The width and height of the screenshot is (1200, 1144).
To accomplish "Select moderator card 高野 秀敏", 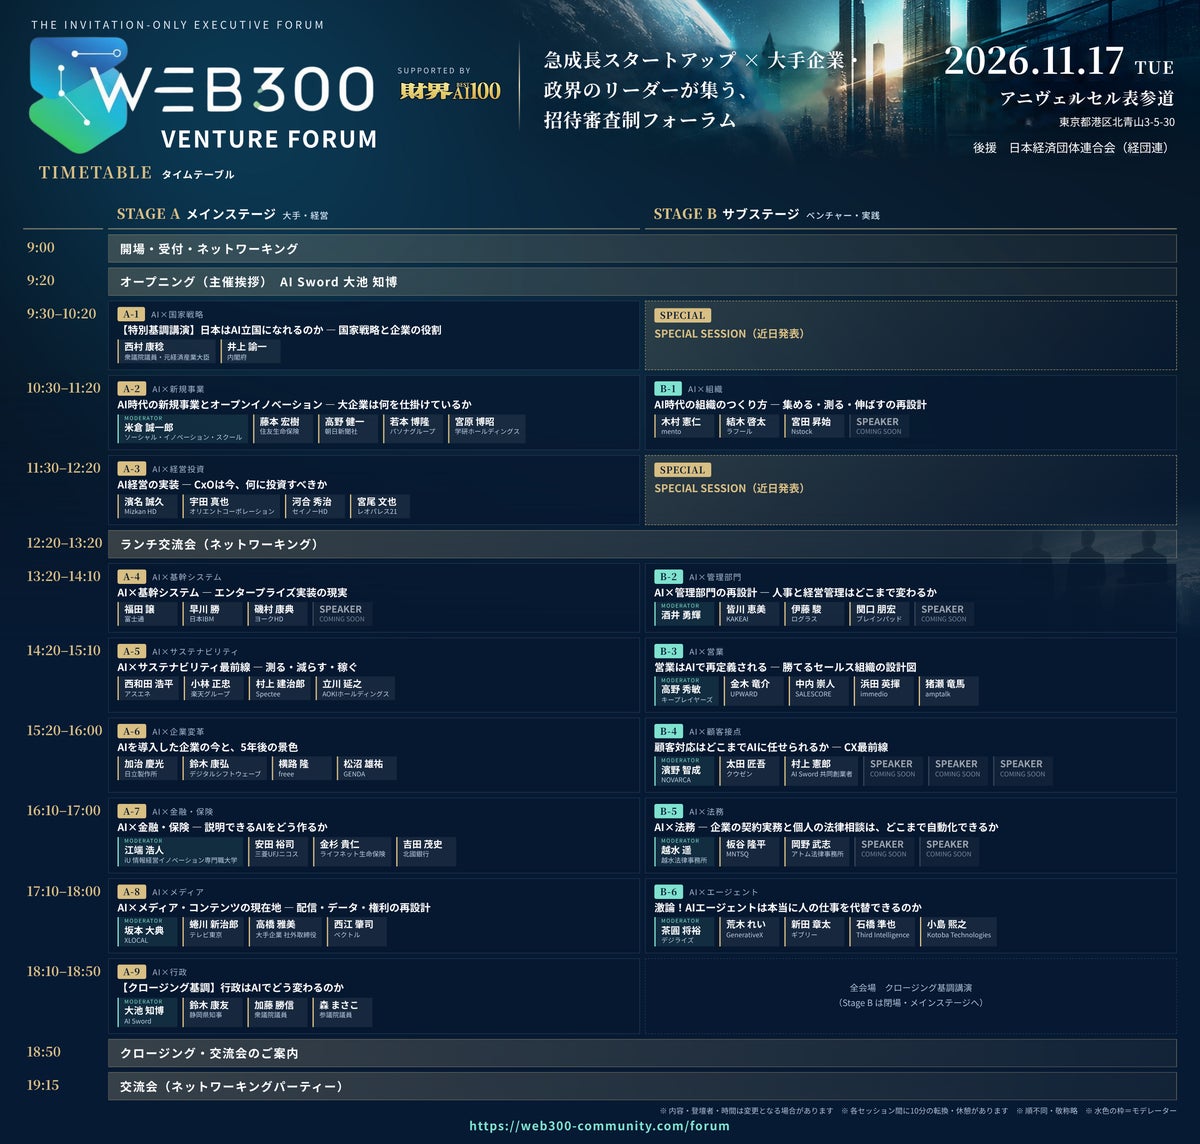I will (687, 690).
